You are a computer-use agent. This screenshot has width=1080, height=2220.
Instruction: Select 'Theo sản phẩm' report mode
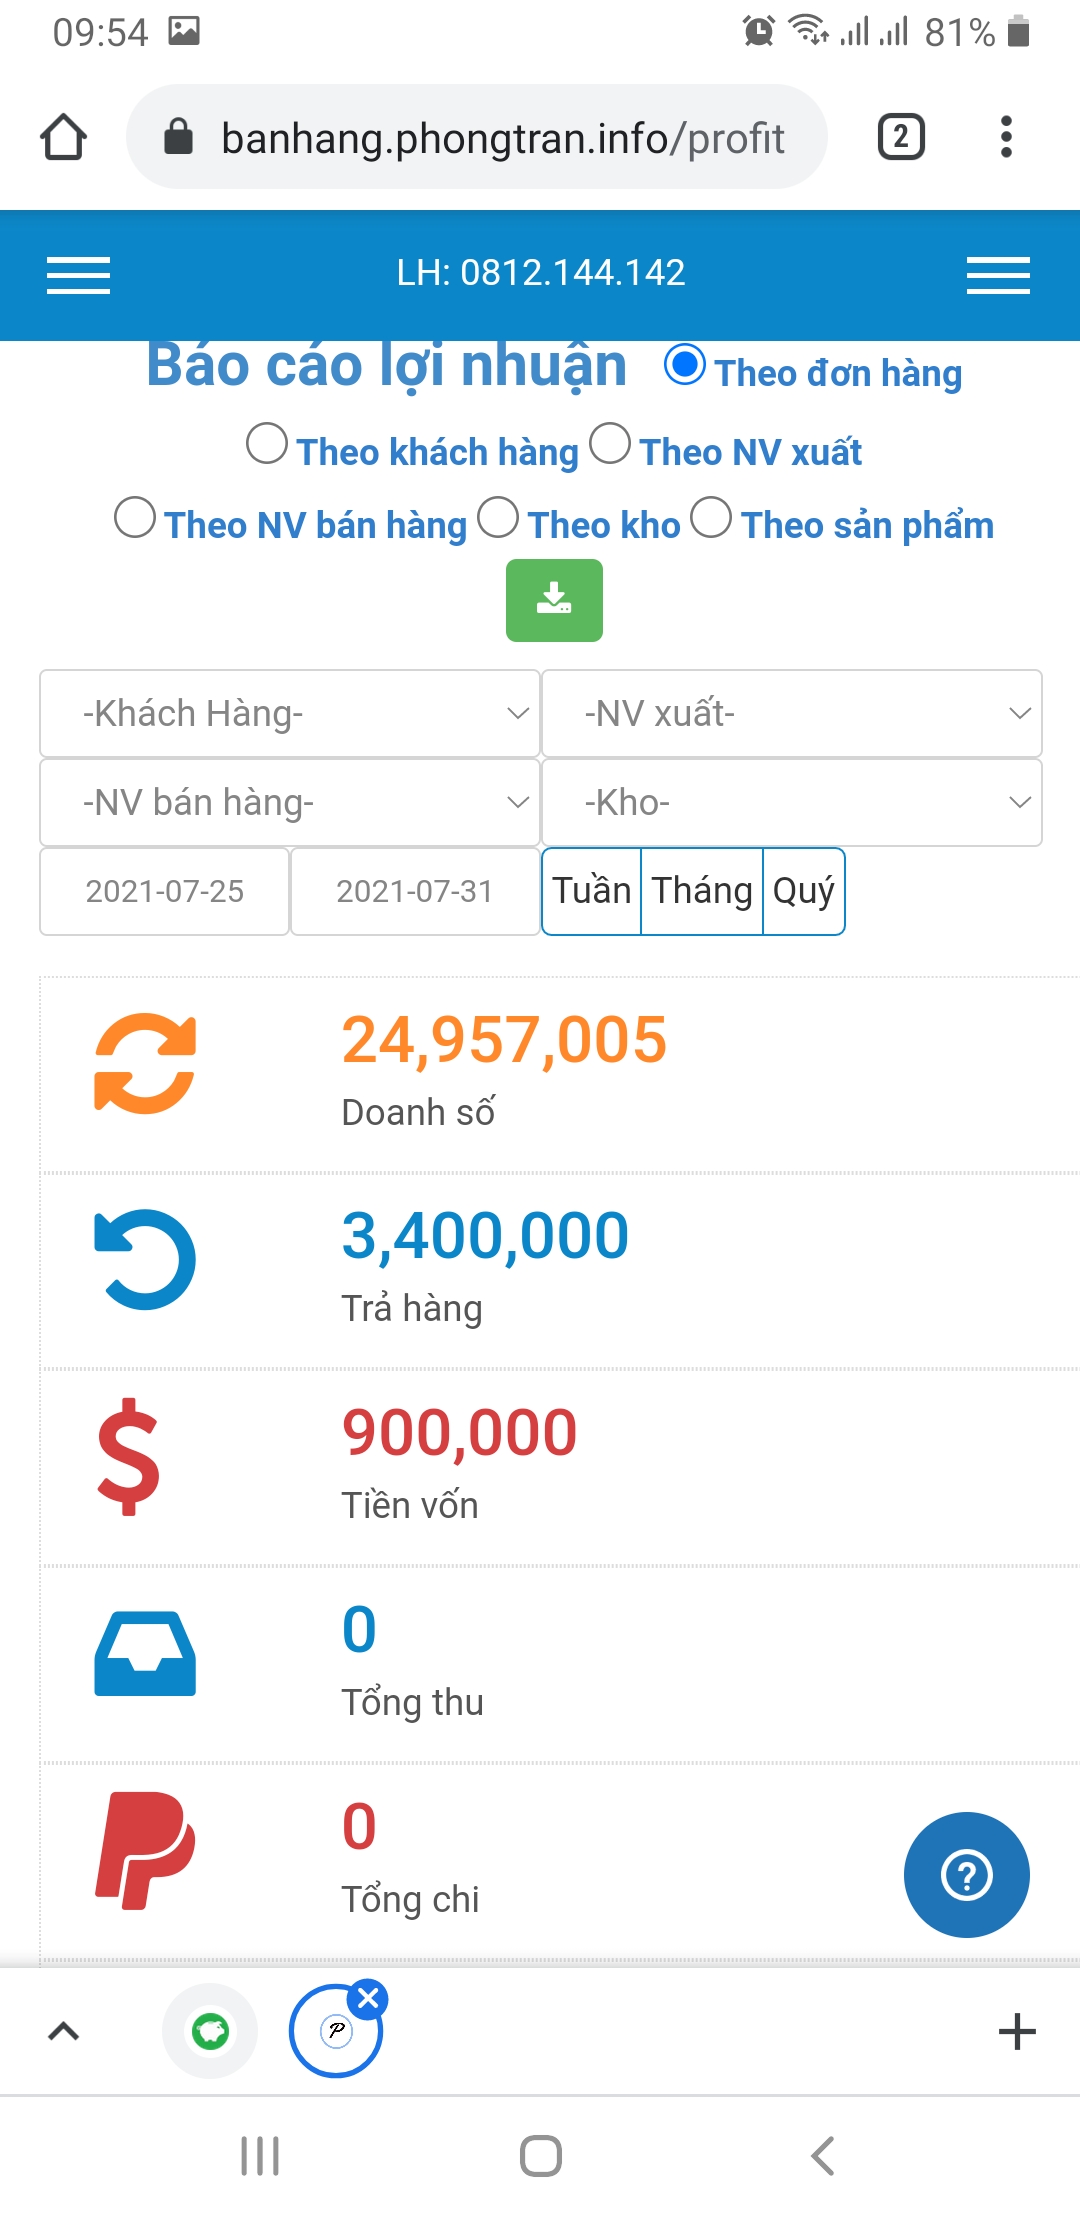tap(711, 518)
